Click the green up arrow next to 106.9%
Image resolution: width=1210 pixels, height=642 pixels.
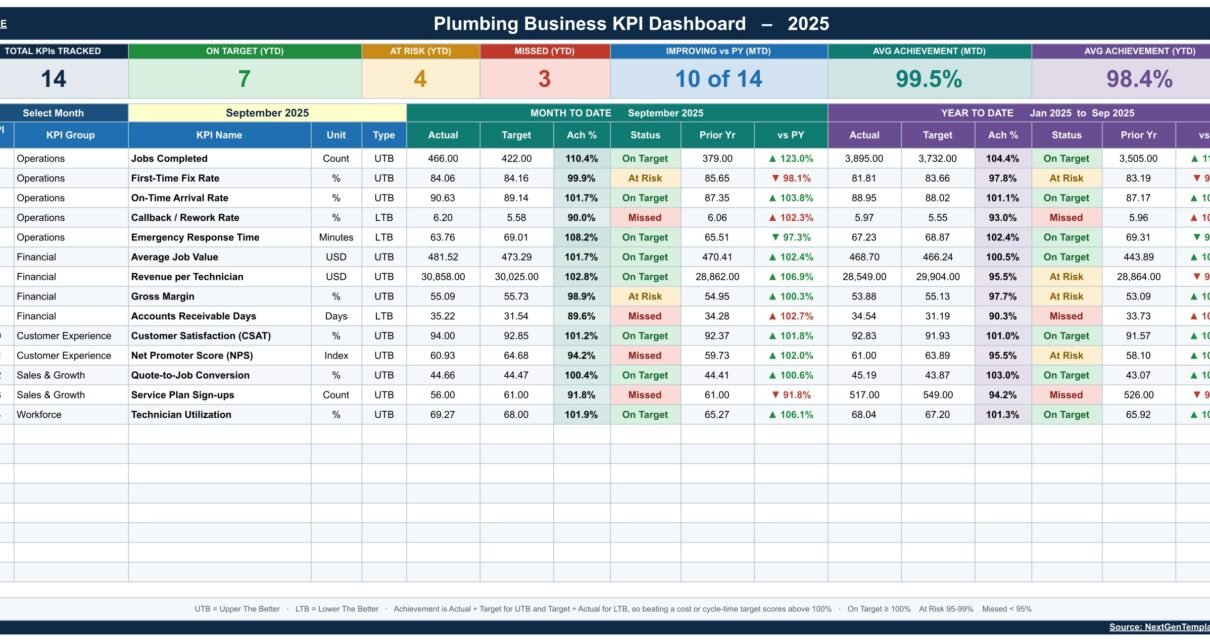772,277
